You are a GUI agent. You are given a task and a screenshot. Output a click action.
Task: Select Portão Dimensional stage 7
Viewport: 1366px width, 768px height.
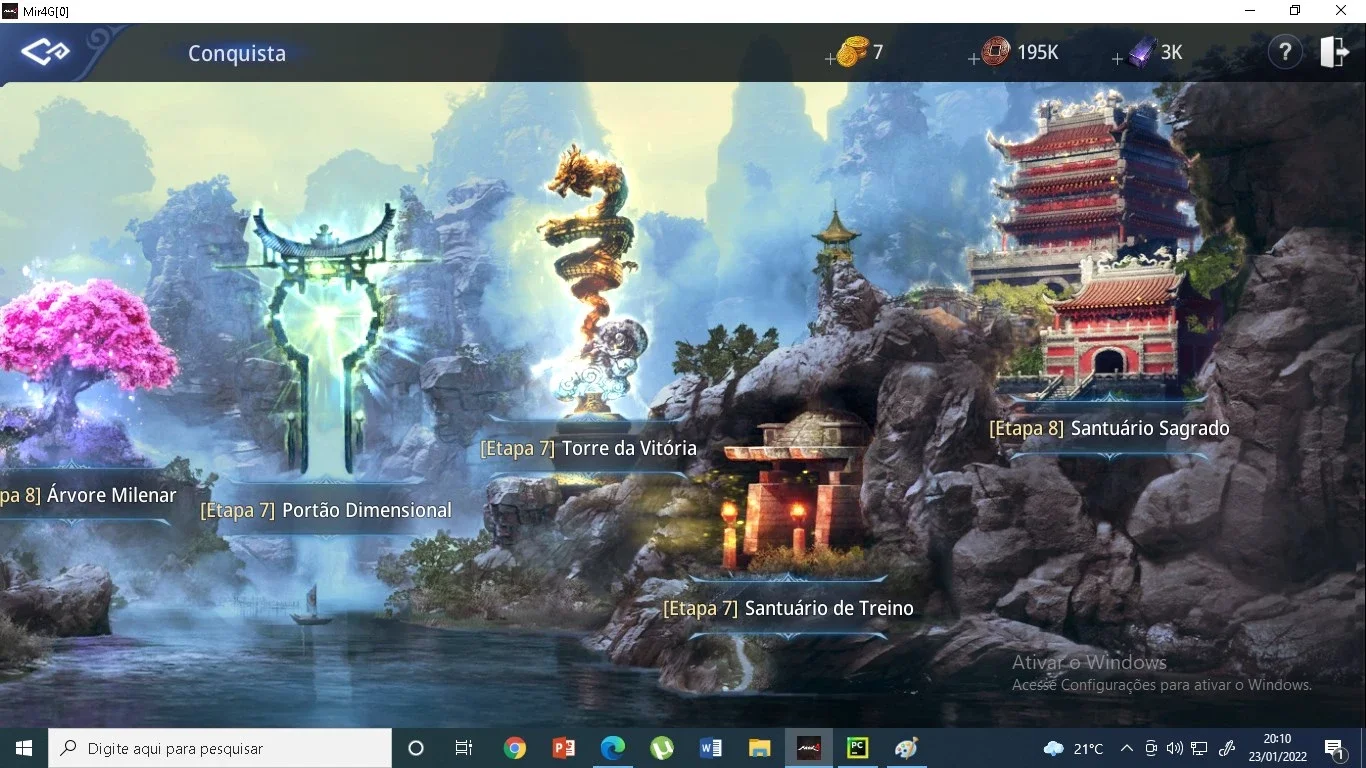(326, 510)
